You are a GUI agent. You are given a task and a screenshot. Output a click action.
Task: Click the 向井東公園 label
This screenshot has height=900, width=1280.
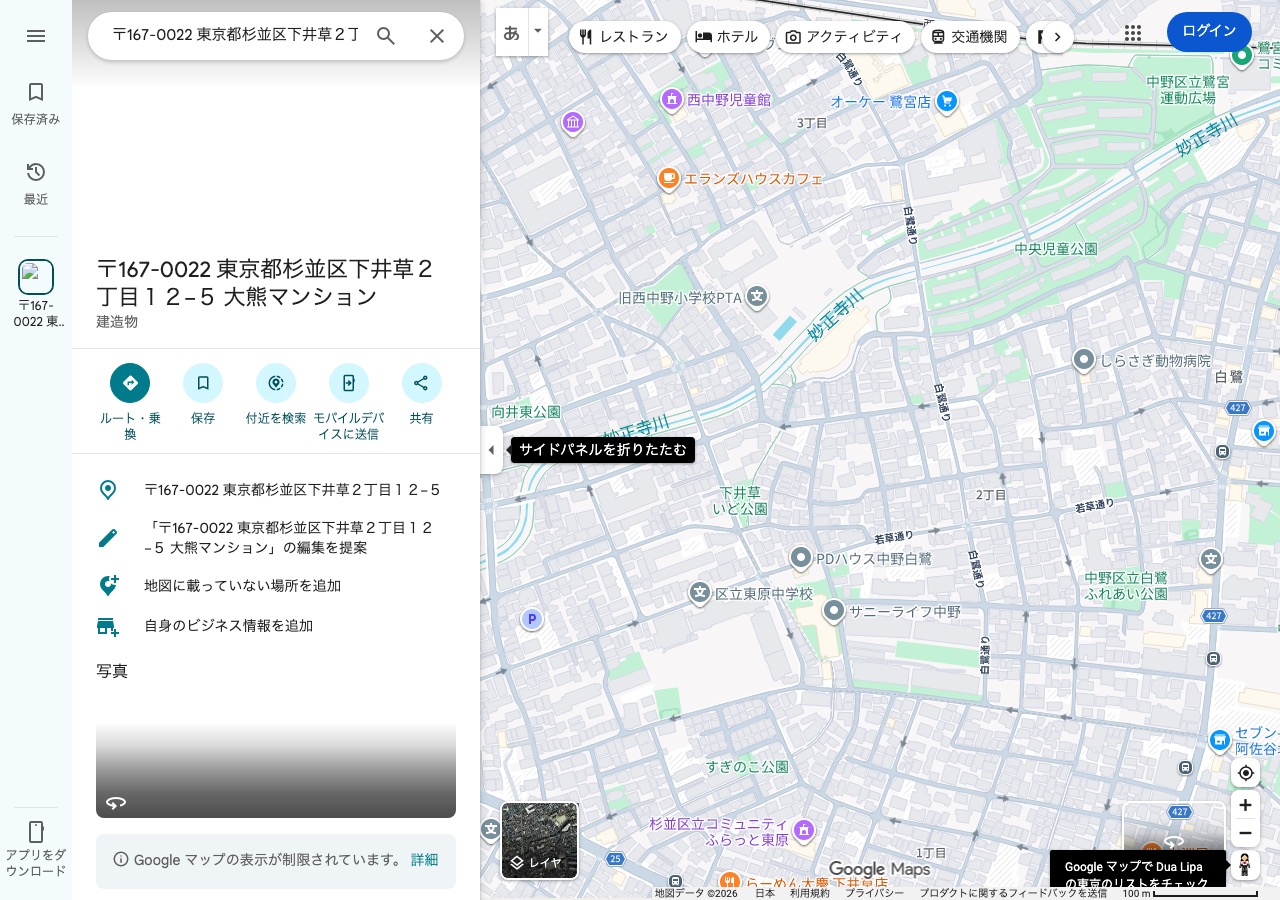point(526,412)
